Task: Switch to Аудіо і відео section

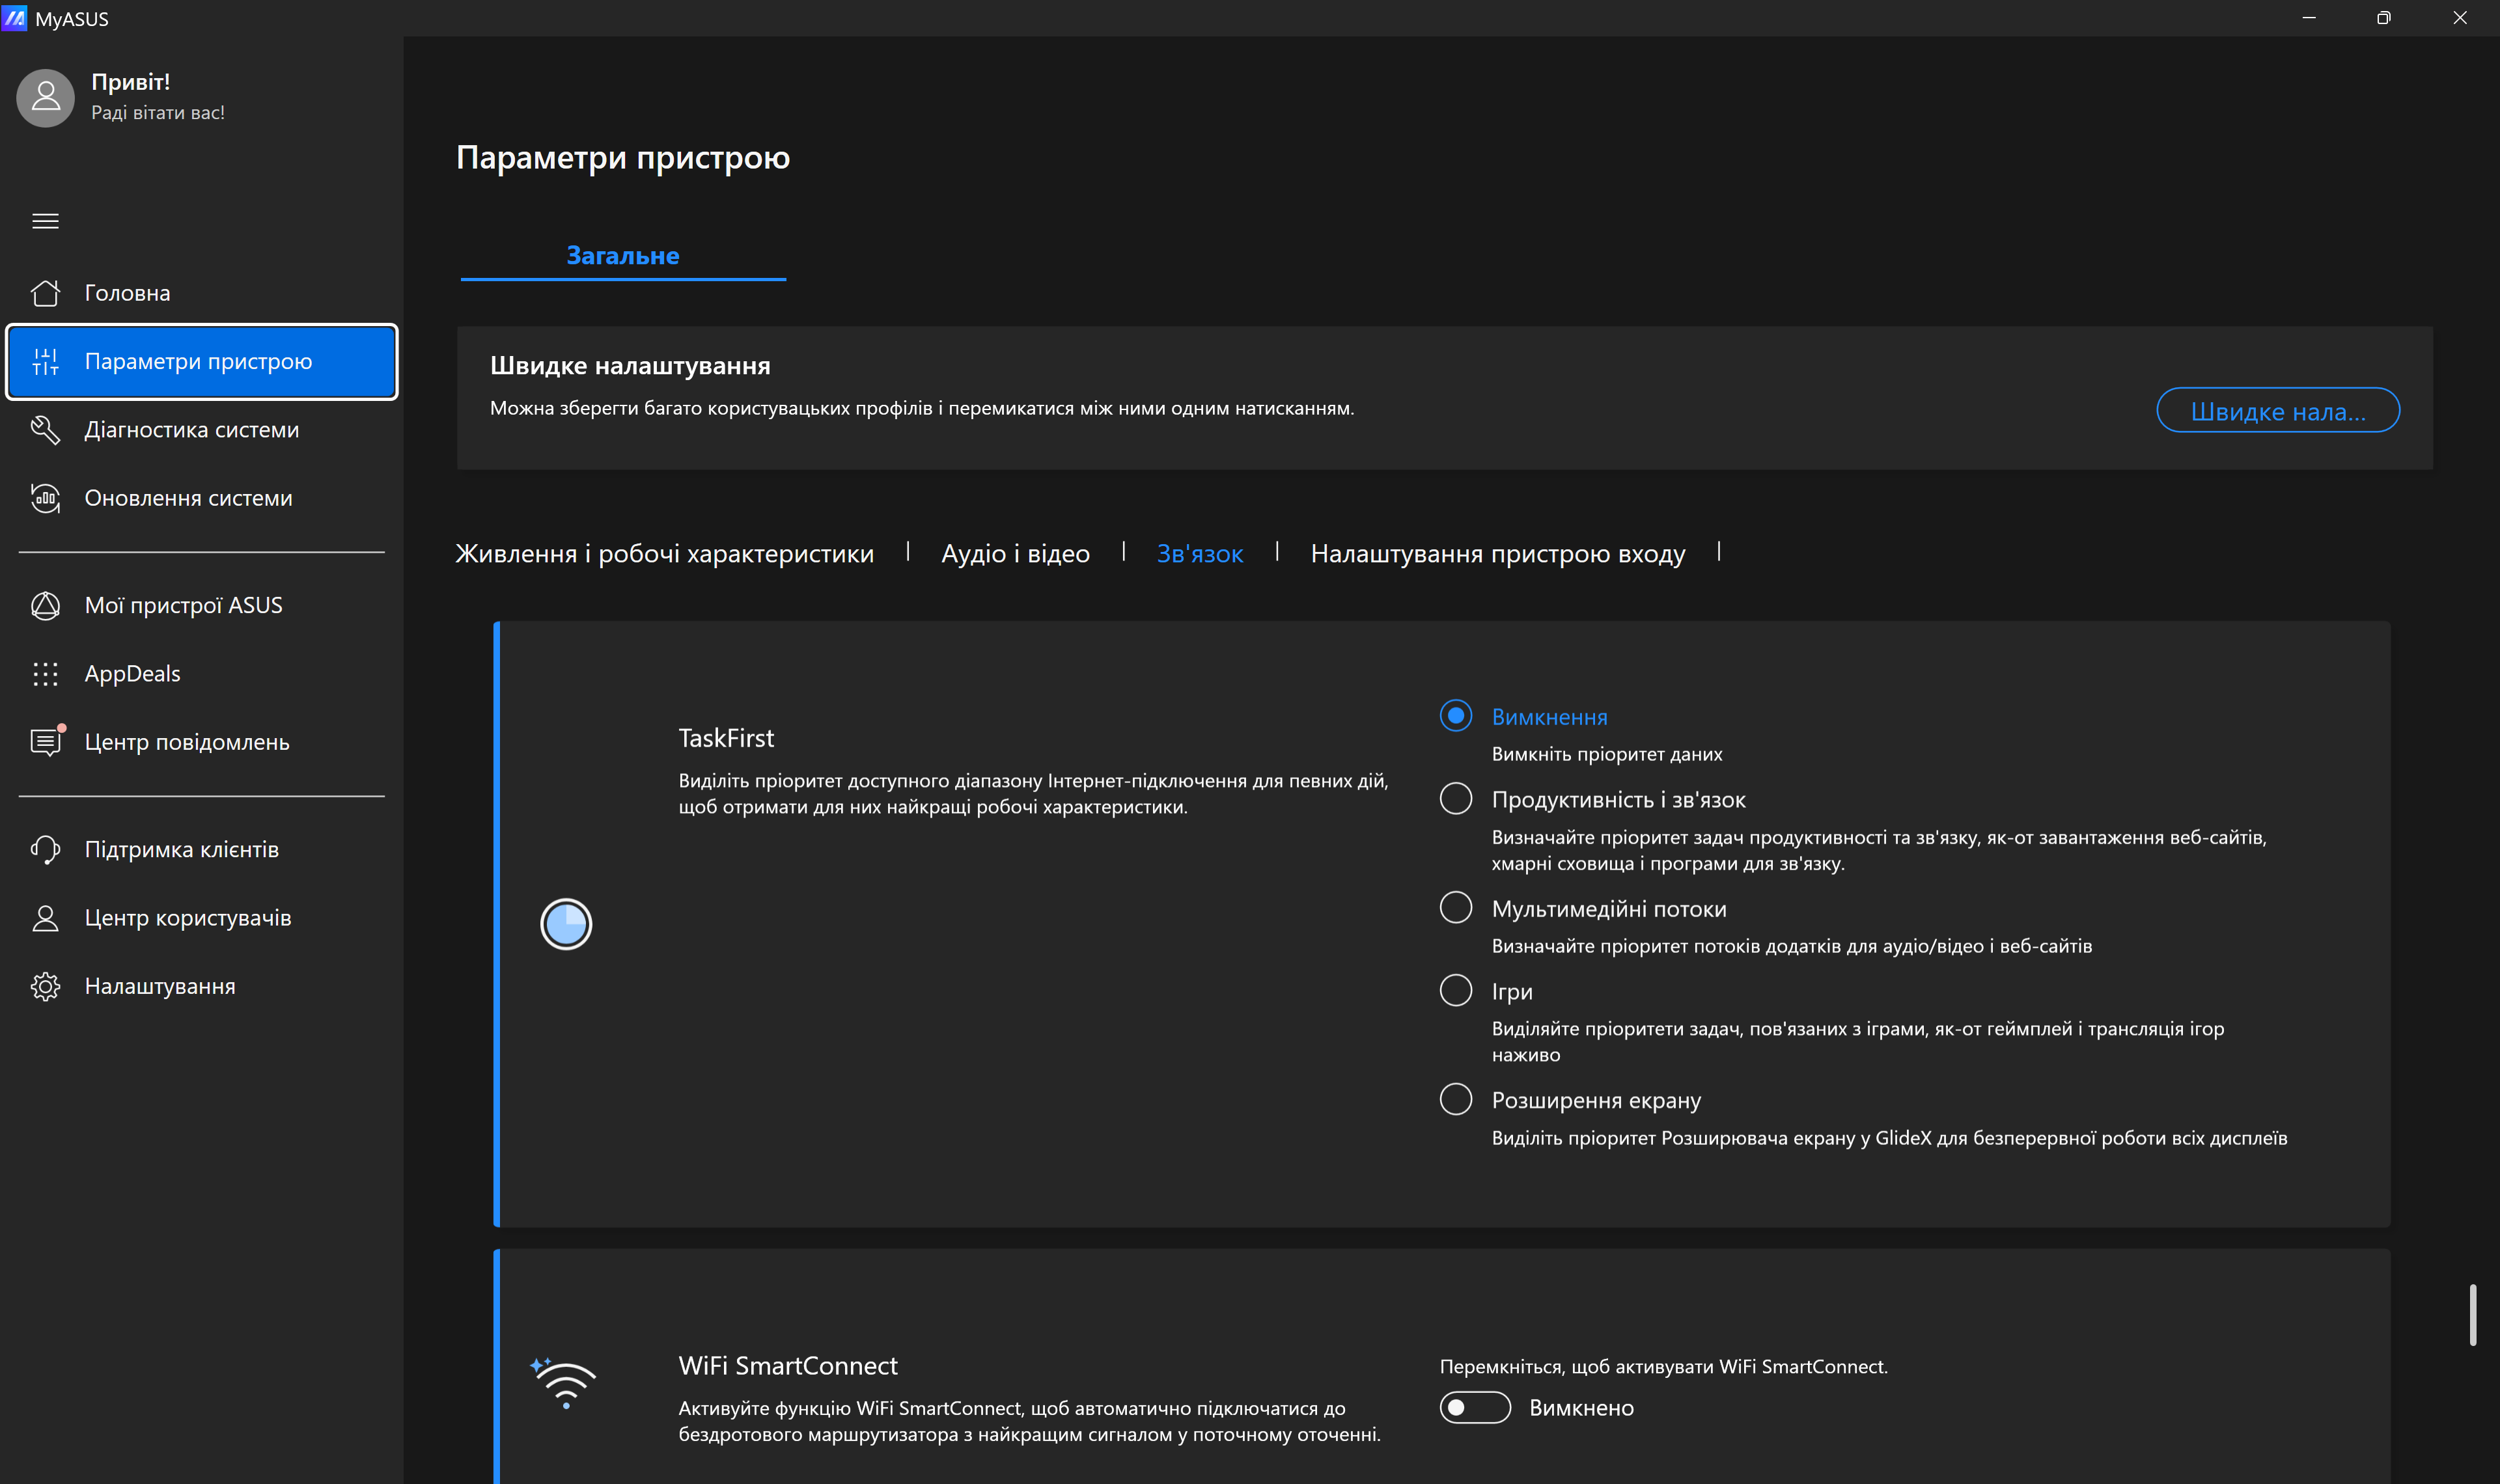Action: coord(1015,554)
